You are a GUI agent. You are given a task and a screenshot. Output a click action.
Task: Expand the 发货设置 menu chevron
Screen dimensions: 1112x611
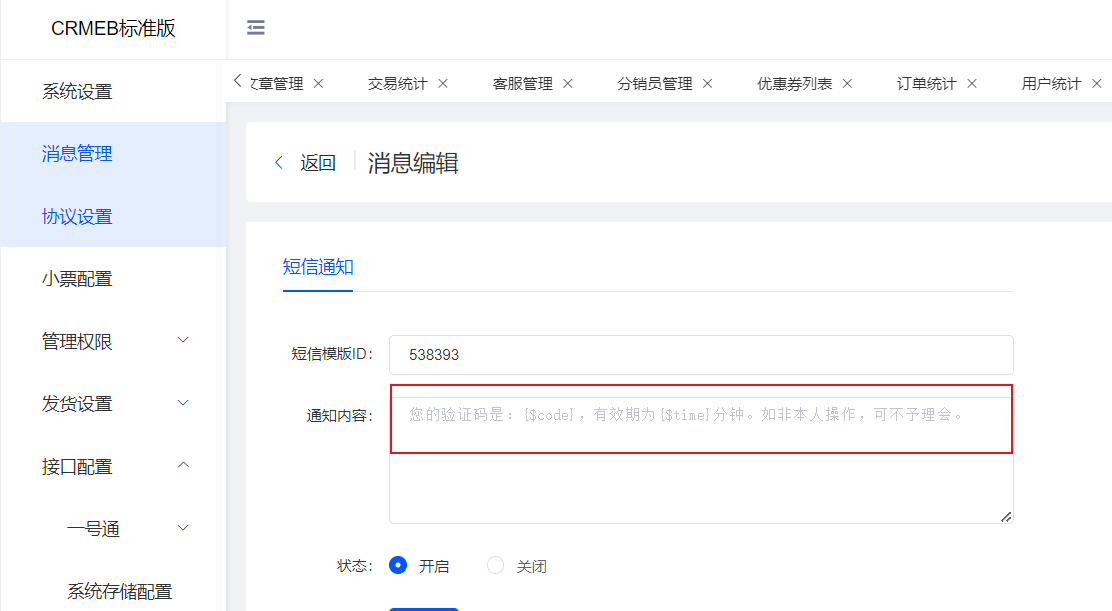click(x=183, y=403)
